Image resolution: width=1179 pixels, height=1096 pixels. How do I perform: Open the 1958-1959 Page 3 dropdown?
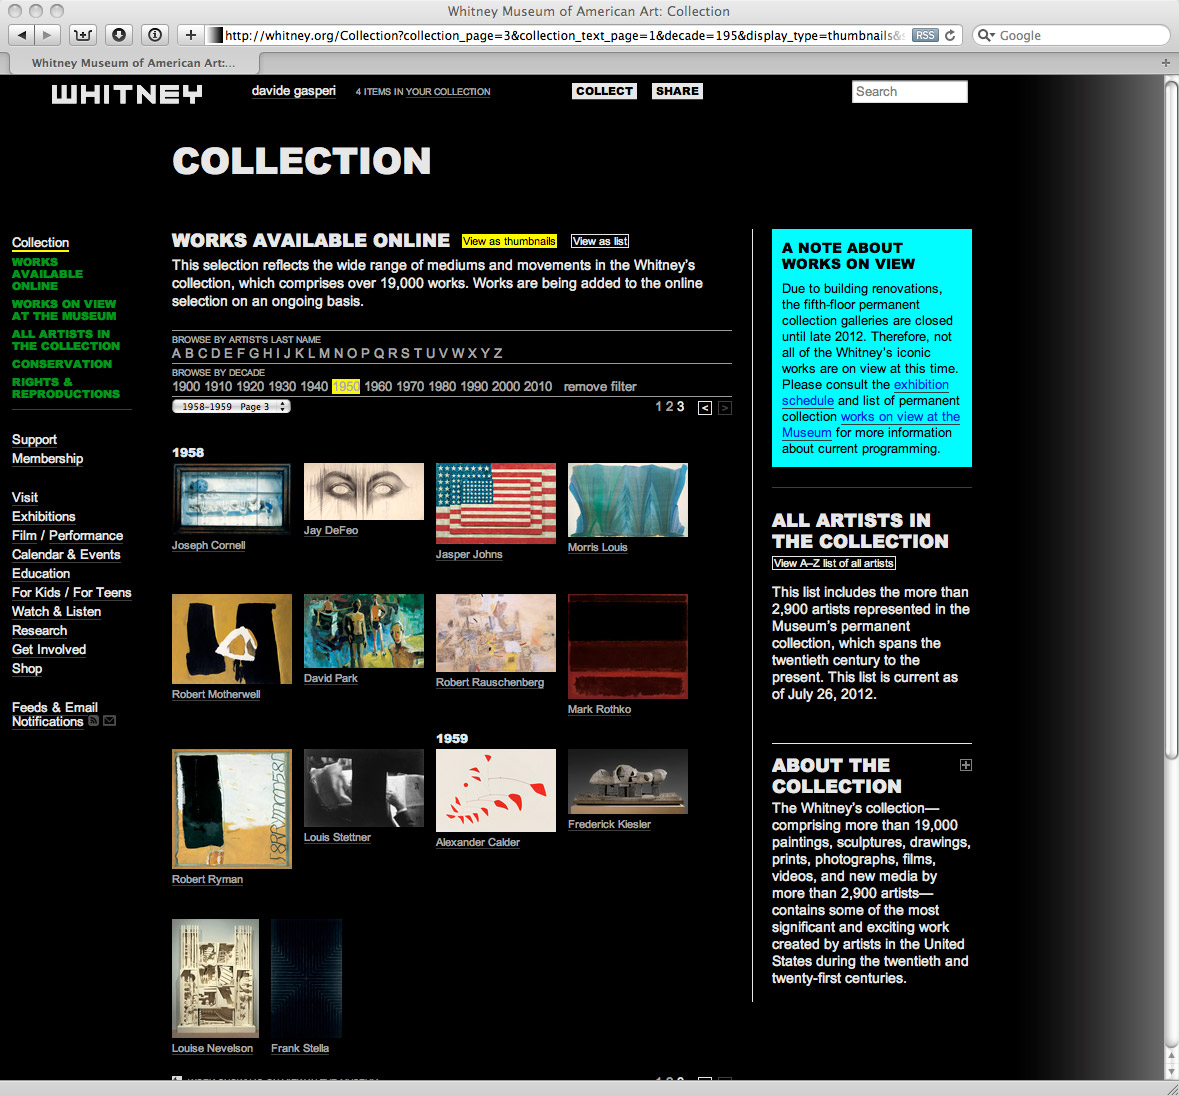(231, 407)
